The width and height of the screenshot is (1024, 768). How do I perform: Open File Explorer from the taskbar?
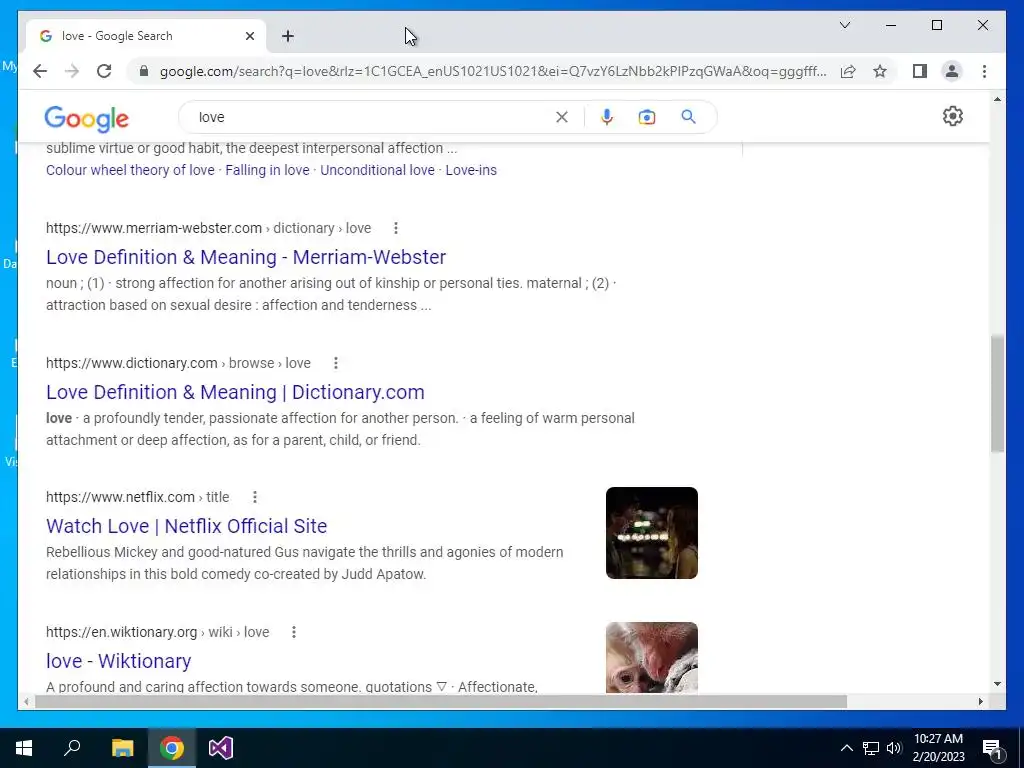[122, 748]
